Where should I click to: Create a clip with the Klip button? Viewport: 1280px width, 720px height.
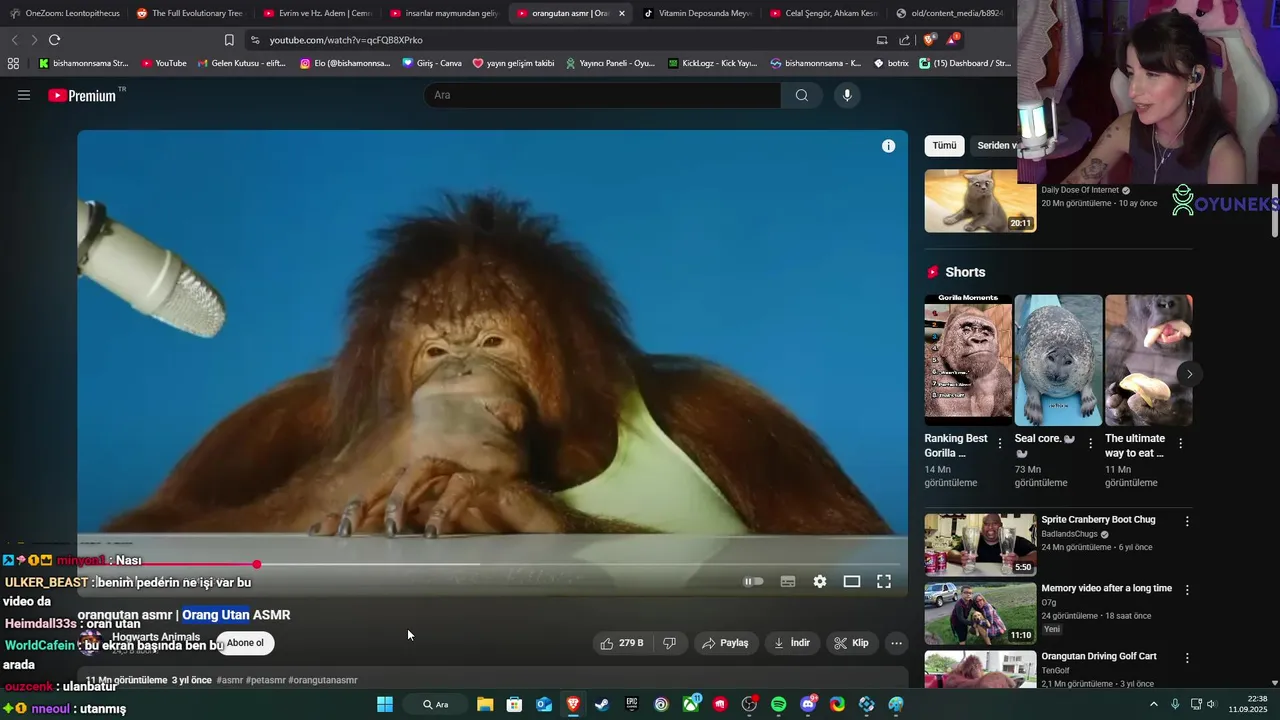coord(852,643)
